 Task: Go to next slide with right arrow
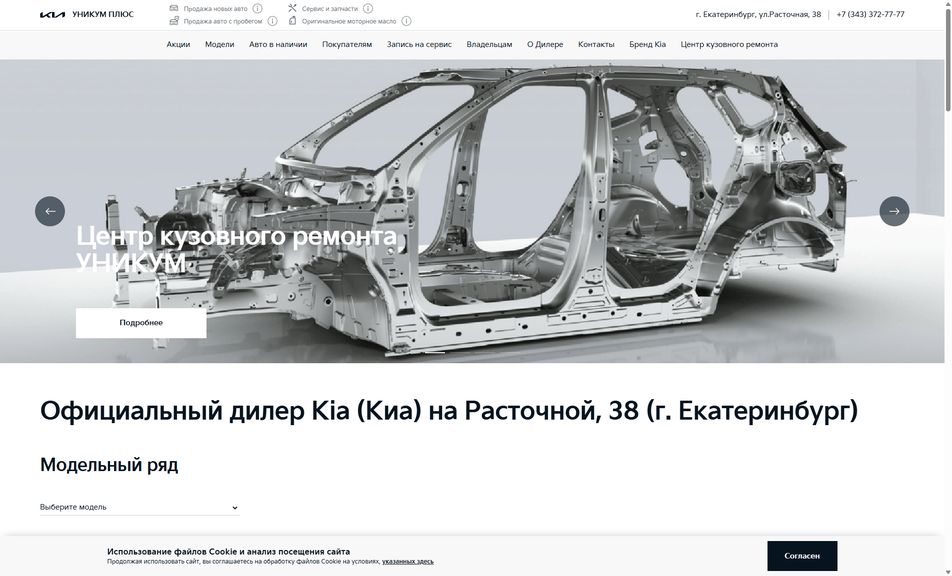[x=894, y=211]
